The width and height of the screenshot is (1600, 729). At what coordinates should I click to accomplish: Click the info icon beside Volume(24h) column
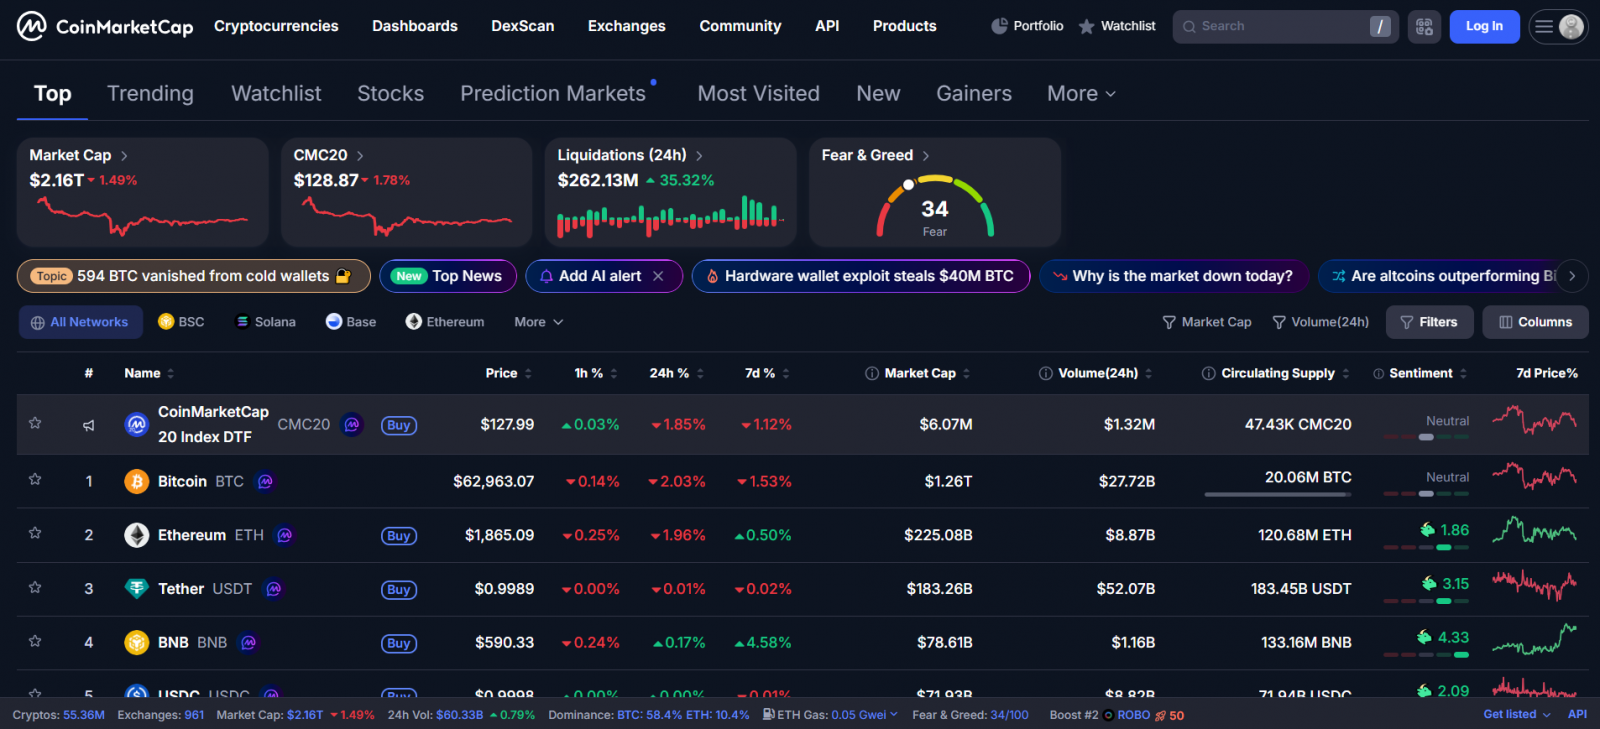click(x=1046, y=374)
